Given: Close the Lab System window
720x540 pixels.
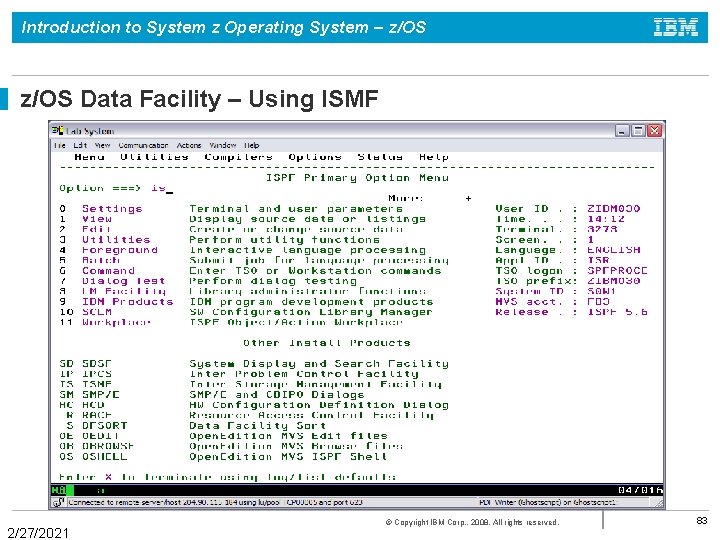Looking at the screenshot, I should pyautogui.click(x=655, y=131).
